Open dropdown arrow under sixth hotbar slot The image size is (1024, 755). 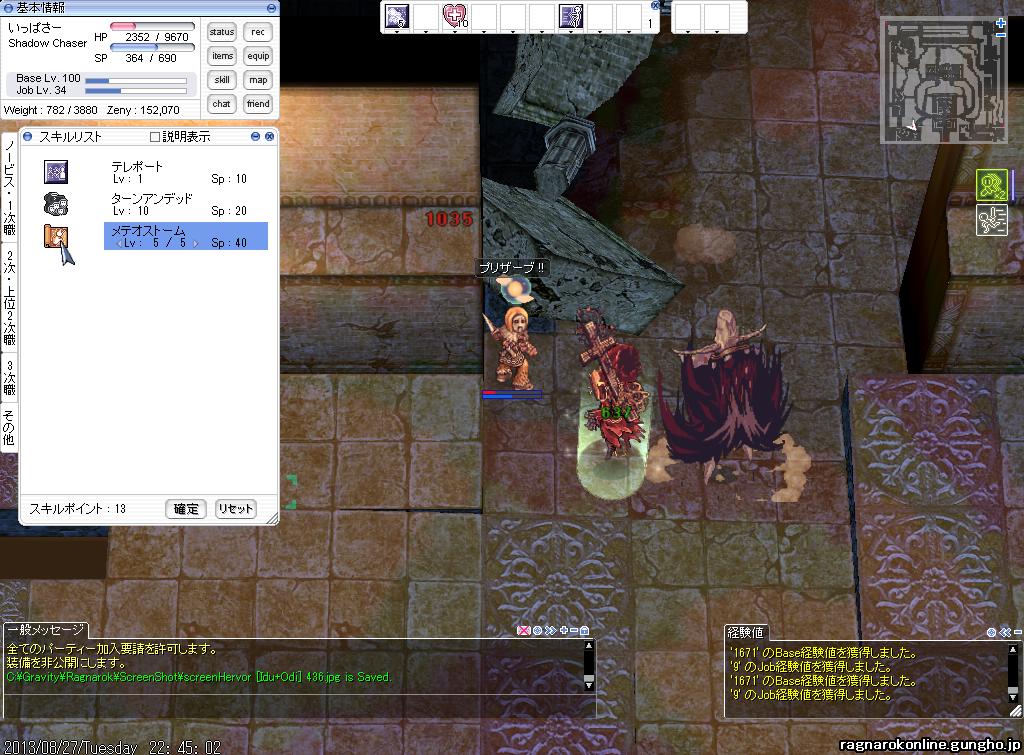pyautogui.click(x=542, y=31)
